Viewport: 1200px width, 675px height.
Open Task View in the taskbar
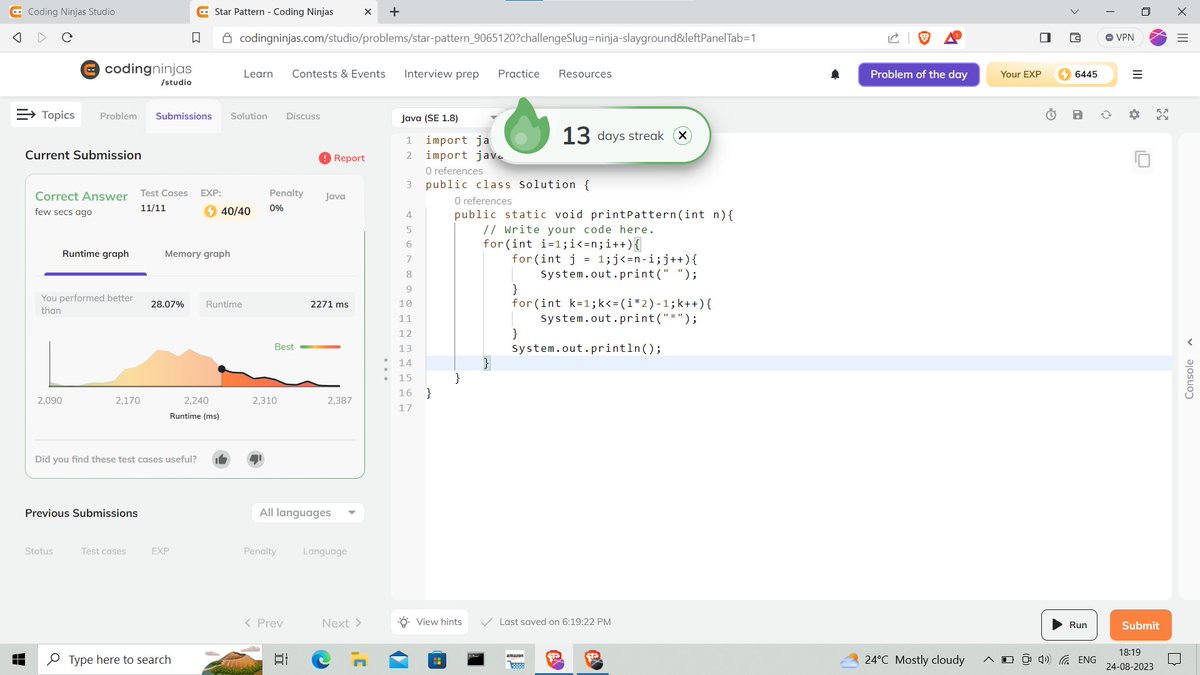282,659
